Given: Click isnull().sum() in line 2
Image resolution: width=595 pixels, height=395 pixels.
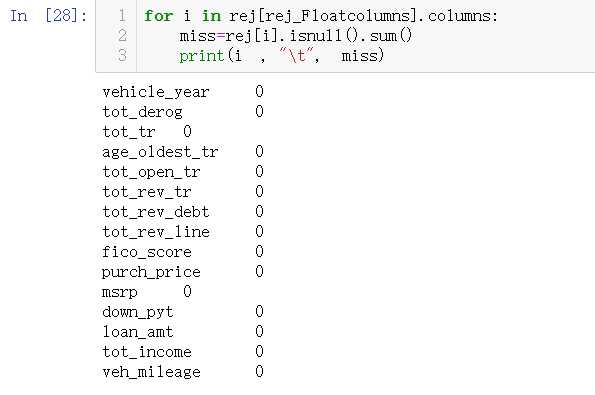Looking at the screenshot, I should pyautogui.click(x=350, y=36).
